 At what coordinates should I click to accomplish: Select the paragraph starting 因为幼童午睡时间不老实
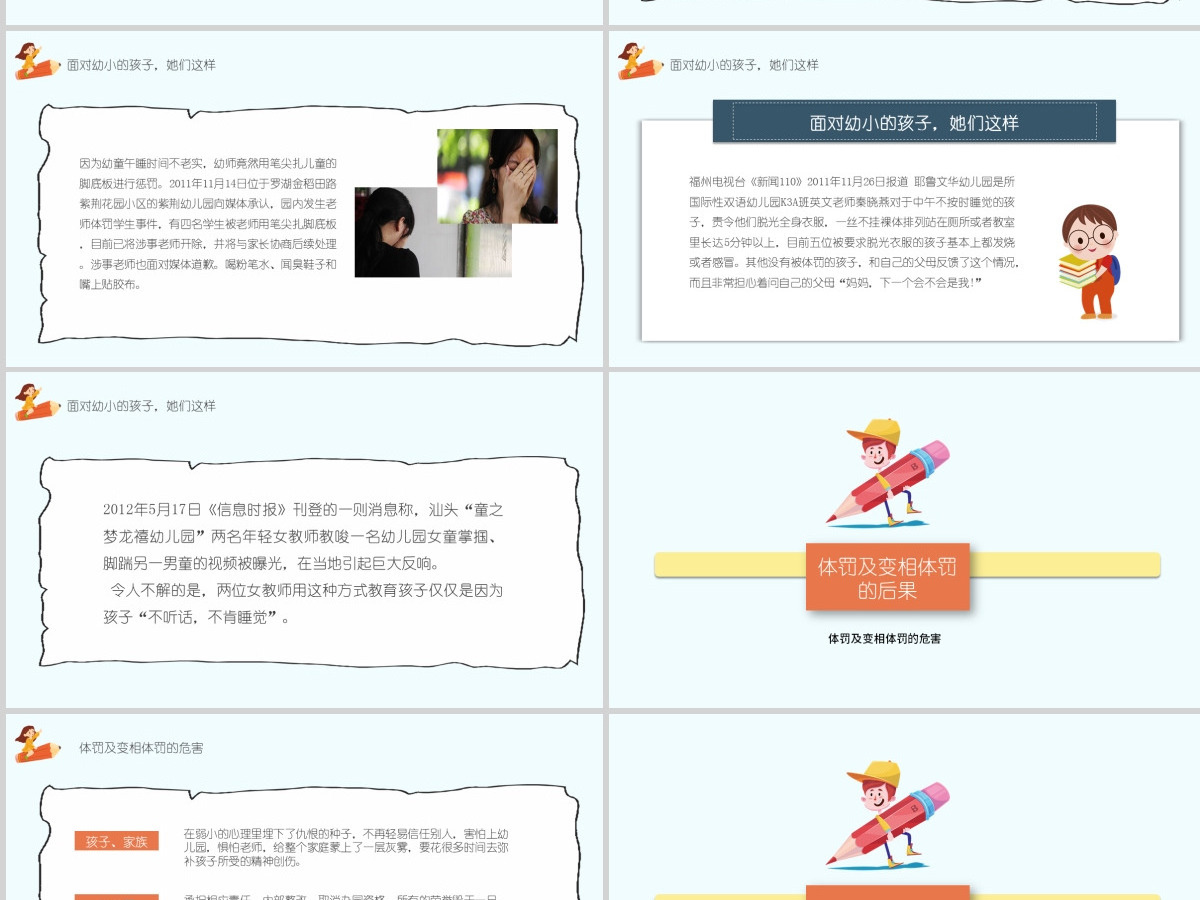208,223
